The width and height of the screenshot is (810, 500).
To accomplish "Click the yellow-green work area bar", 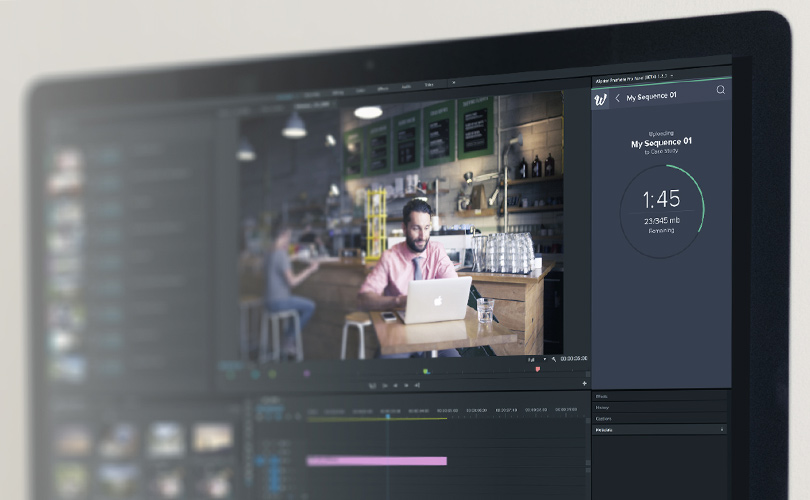I will (x=377, y=419).
